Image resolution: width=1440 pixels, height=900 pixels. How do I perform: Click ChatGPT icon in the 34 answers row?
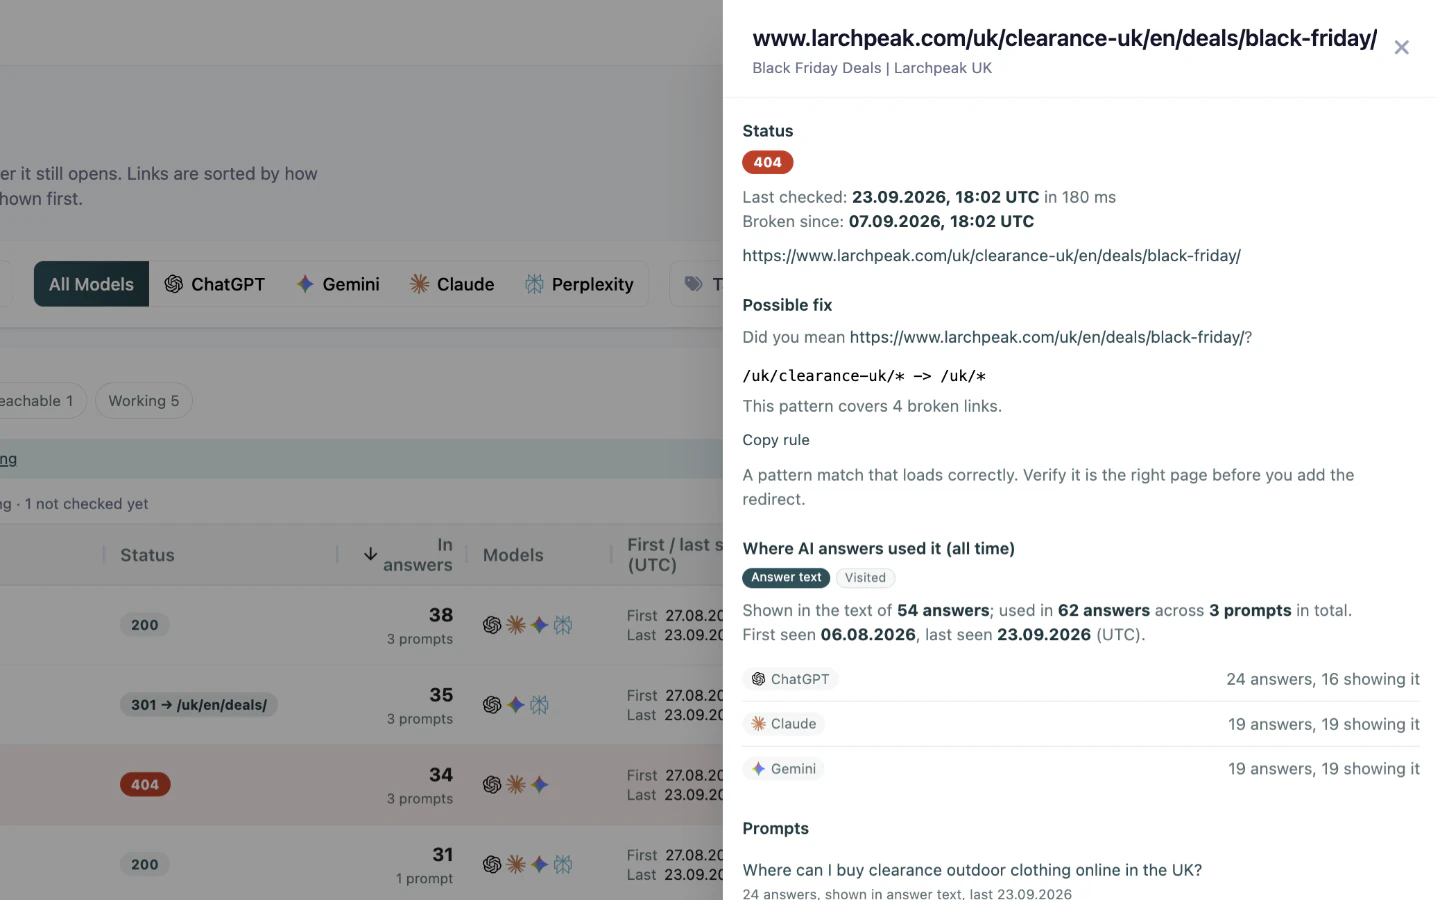[492, 785]
